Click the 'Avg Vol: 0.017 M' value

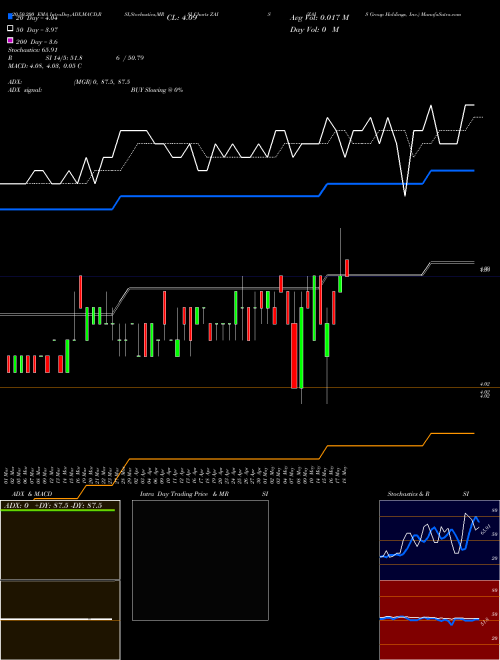(x=319, y=18)
